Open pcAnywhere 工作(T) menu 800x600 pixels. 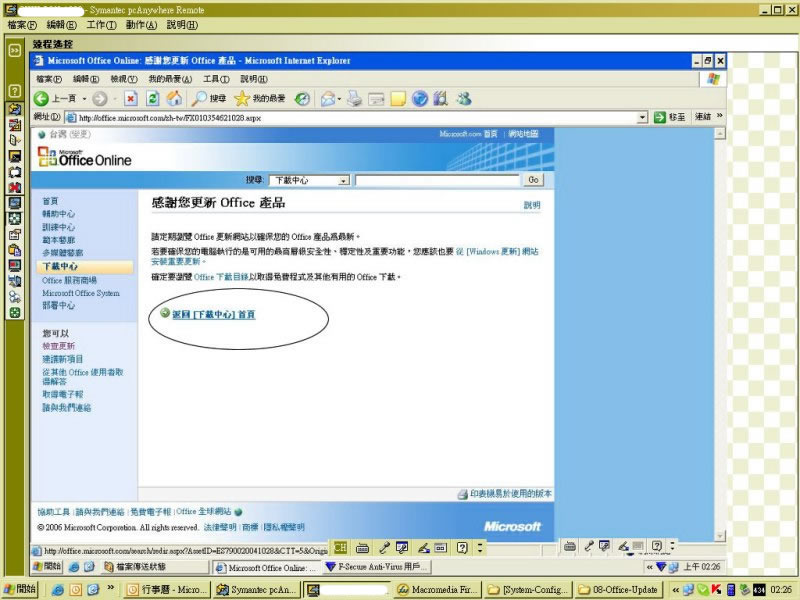click(102, 25)
